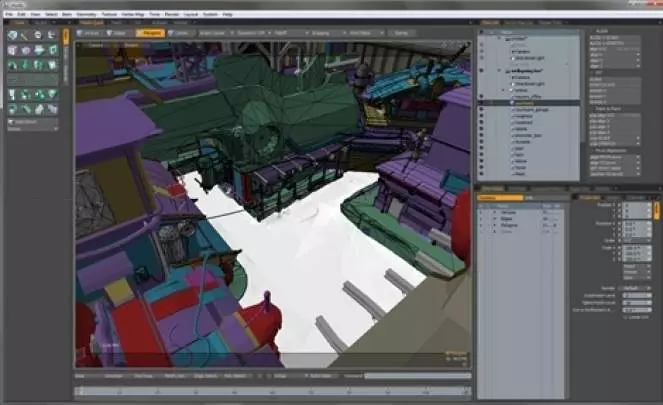
Task: Toggle eye icon of the highlighted Item List row
Action: click(483, 102)
